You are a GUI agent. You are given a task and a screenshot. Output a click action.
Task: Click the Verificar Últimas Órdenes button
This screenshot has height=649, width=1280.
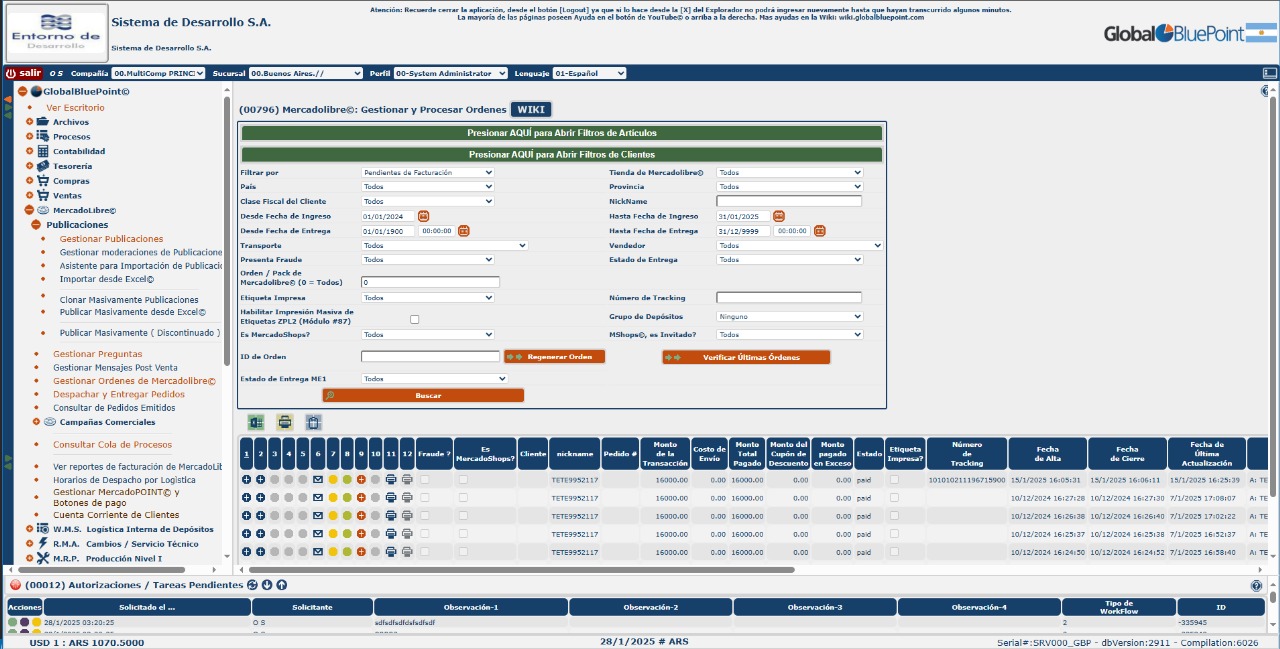745,357
